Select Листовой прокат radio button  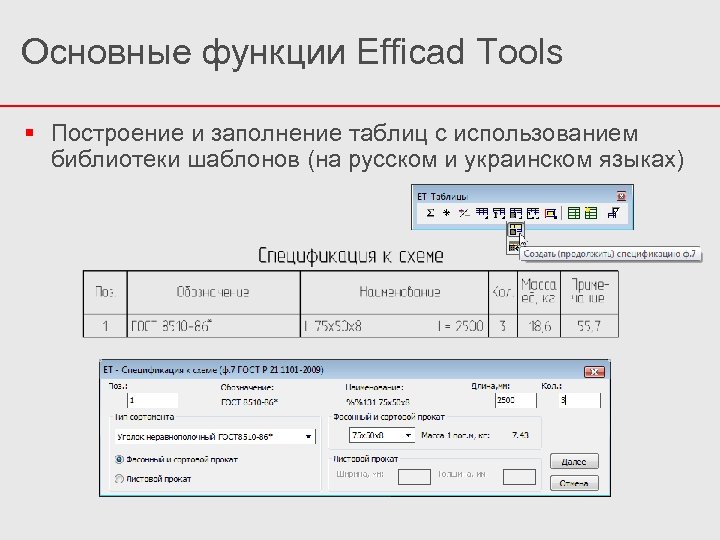tap(119, 478)
